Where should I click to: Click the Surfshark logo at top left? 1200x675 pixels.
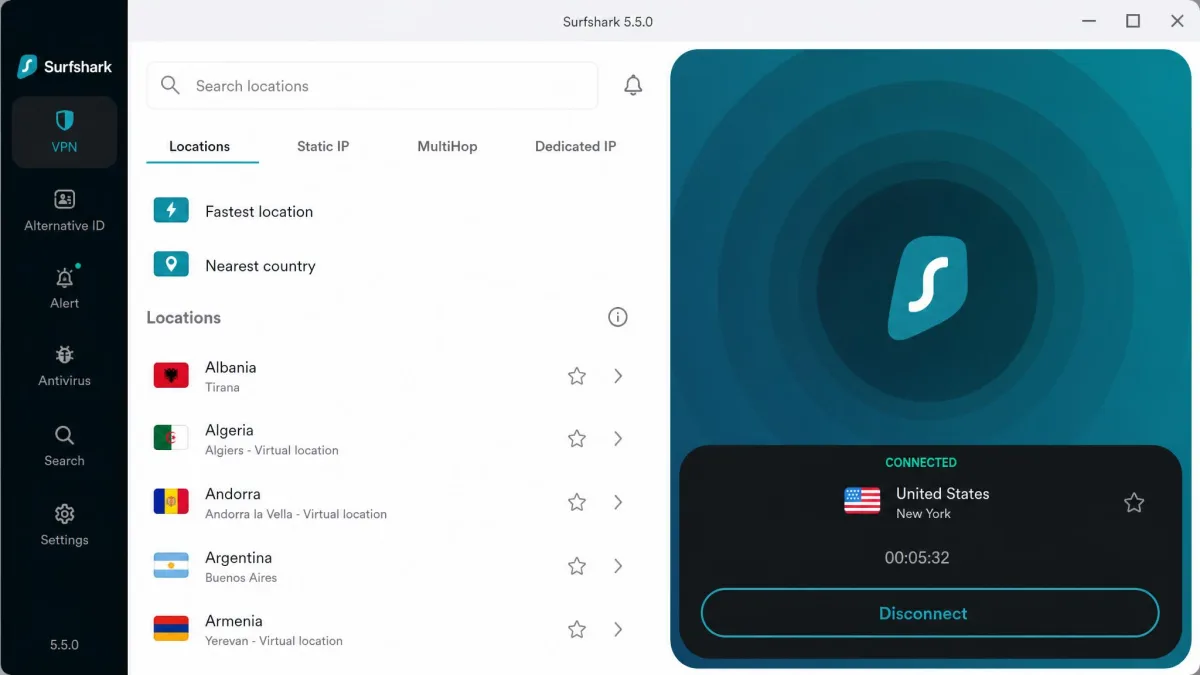tap(64, 67)
